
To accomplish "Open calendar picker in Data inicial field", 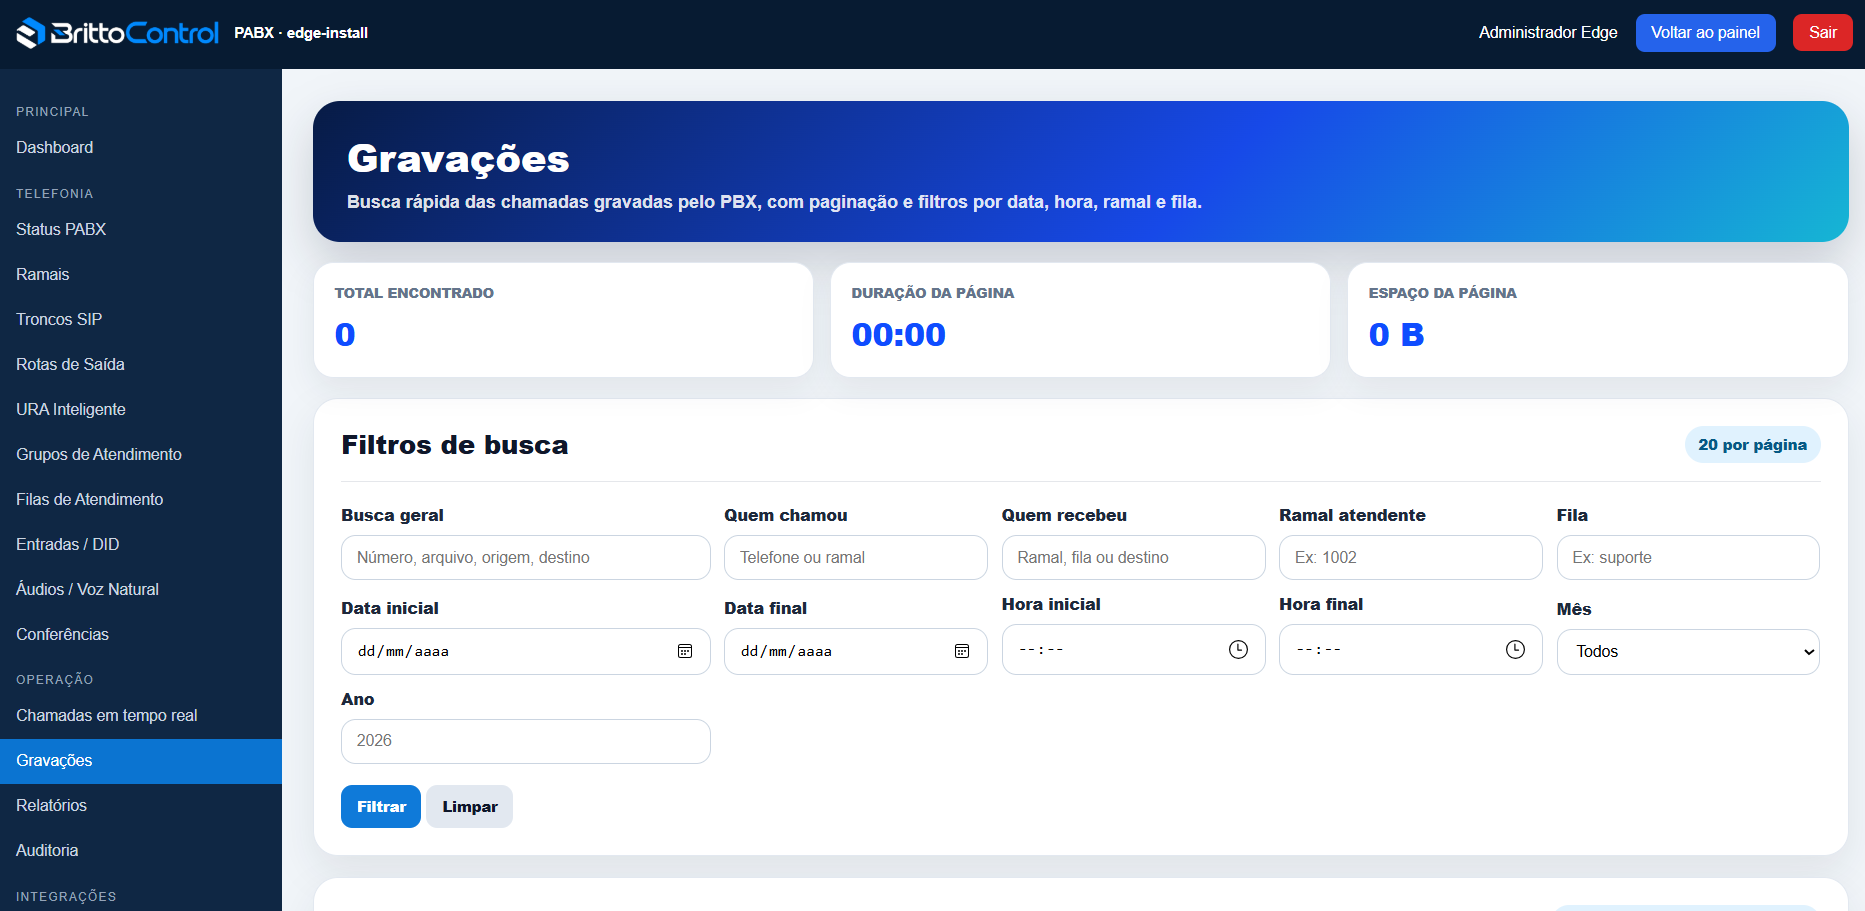I will pyautogui.click(x=685, y=651).
